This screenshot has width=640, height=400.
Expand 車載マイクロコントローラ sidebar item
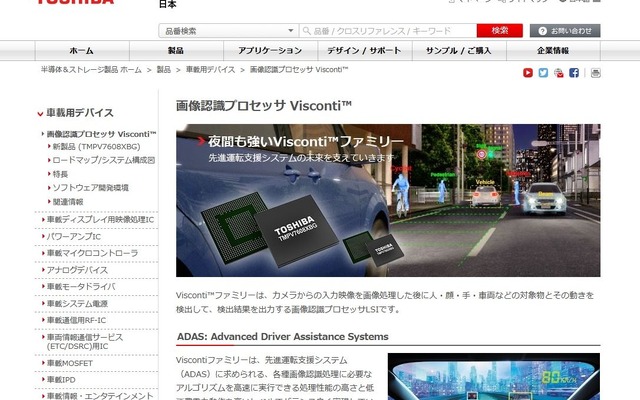(92, 253)
